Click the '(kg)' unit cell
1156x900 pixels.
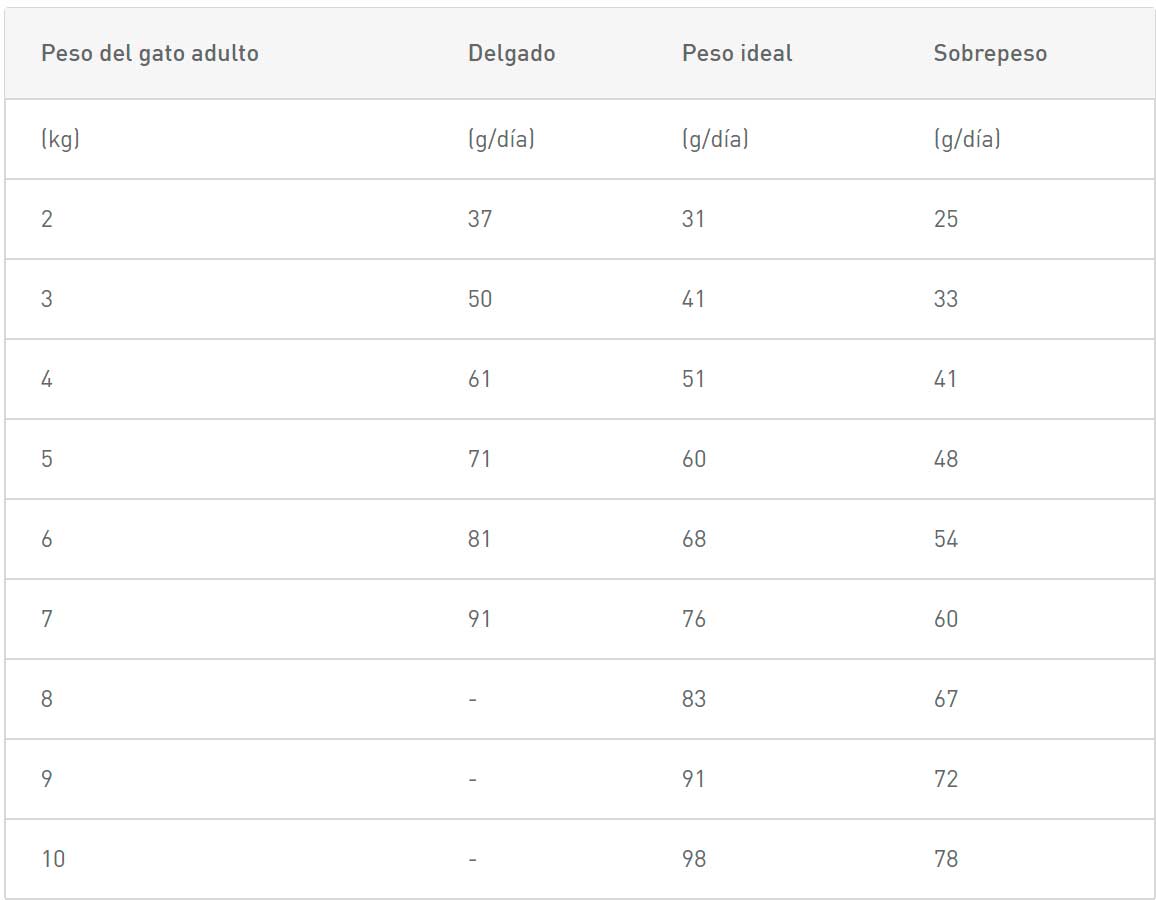click(x=60, y=139)
